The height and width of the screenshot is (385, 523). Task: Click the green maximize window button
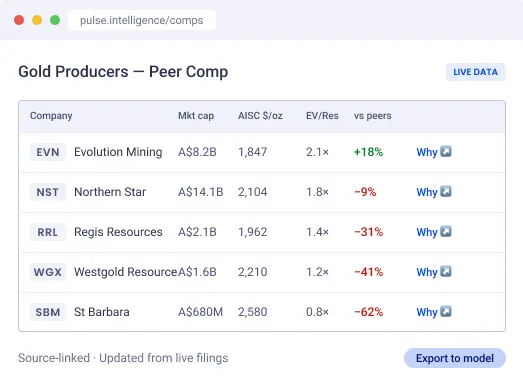tap(55, 20)
